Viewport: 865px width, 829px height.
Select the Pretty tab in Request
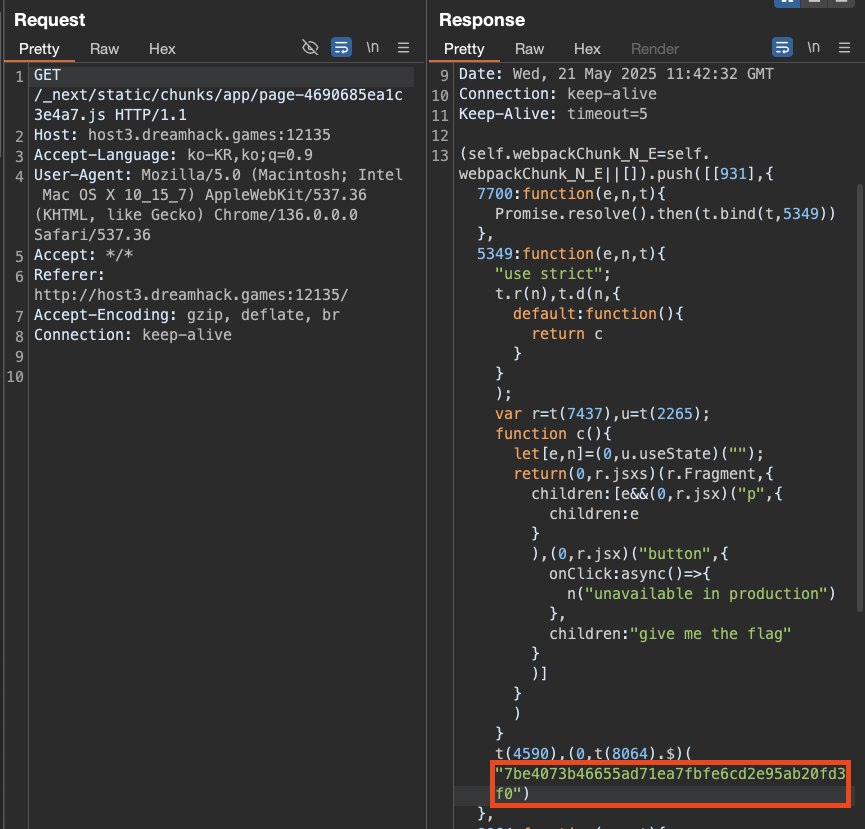[39, 49]
